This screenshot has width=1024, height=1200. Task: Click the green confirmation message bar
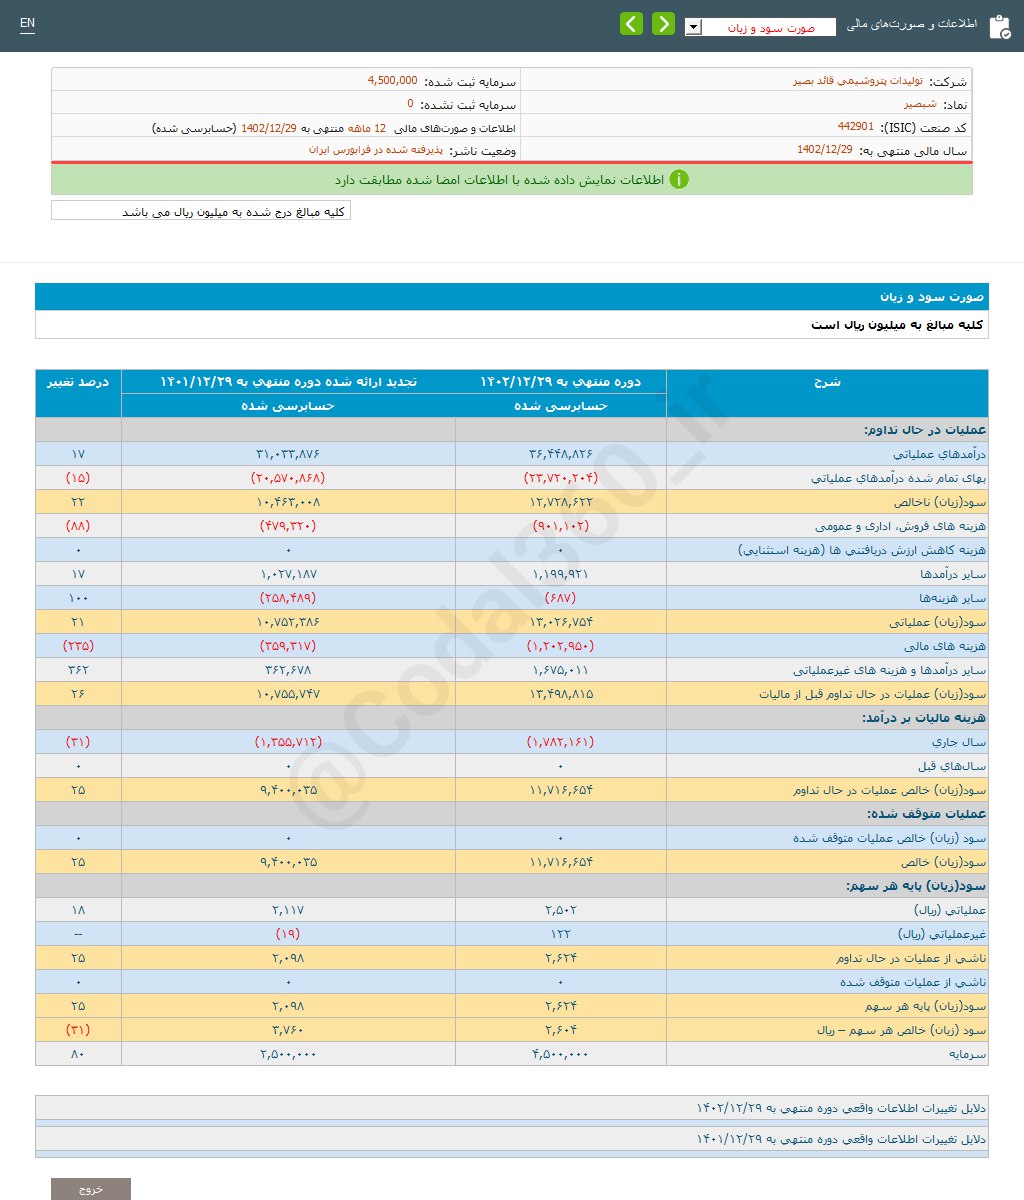tap(520, 180)
